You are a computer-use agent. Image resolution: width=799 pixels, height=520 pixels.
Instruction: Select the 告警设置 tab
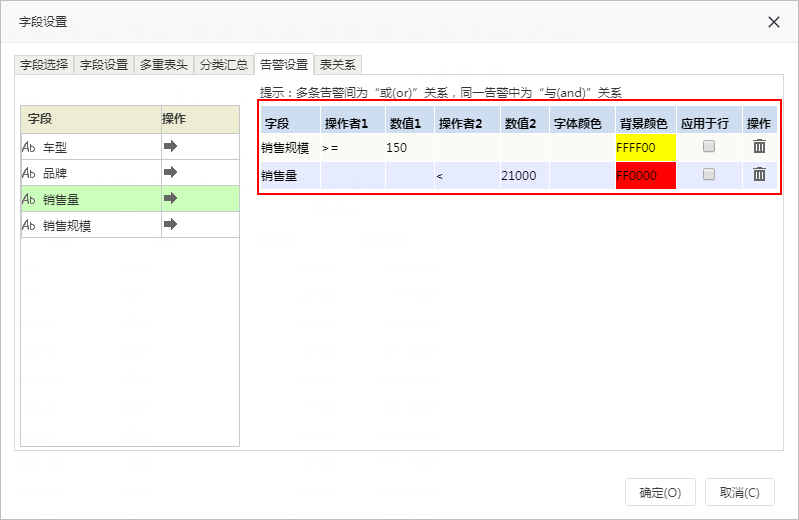pos(284,65)
